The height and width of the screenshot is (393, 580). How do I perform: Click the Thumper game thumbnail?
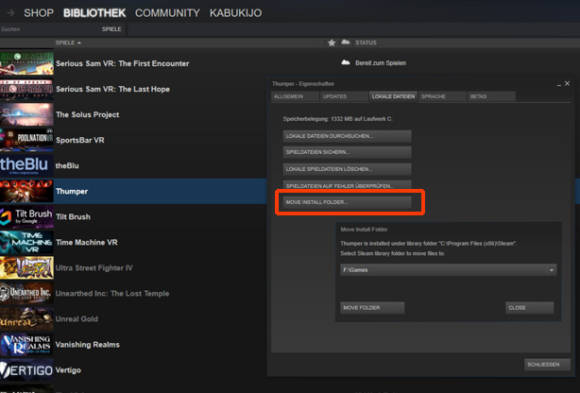tap(27, 191)
